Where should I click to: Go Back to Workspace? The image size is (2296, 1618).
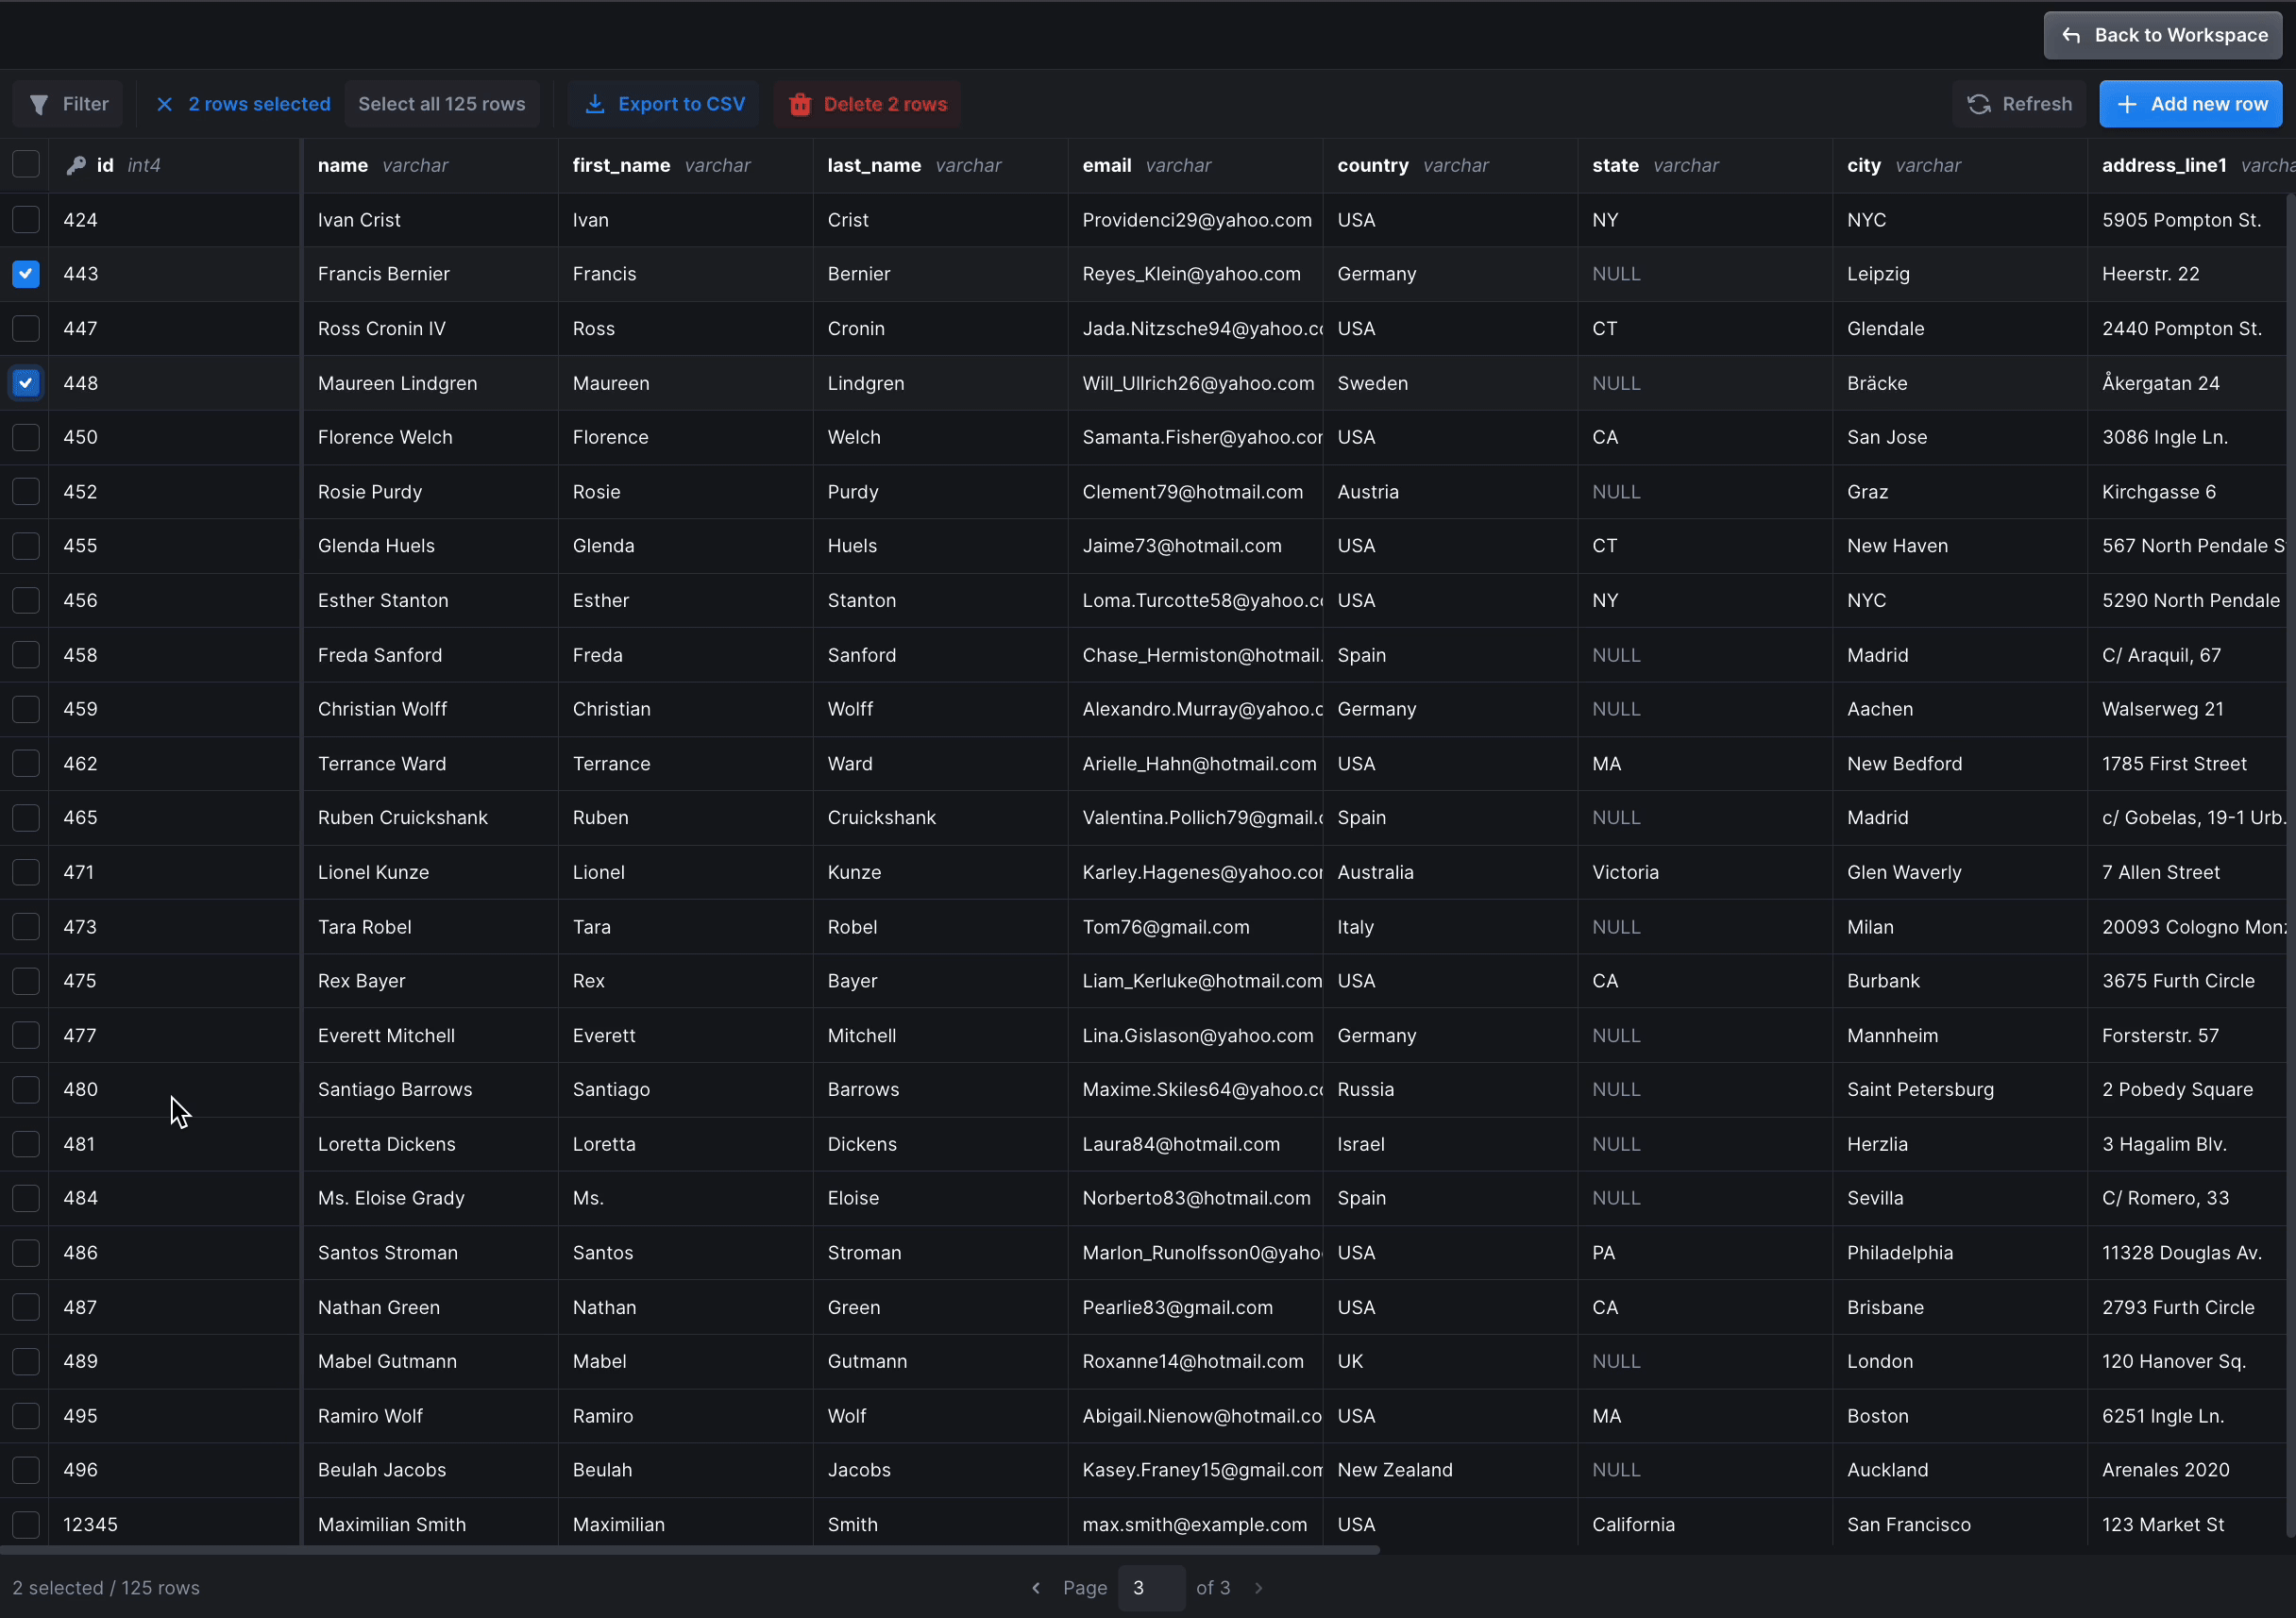(x=2163, y=35)
